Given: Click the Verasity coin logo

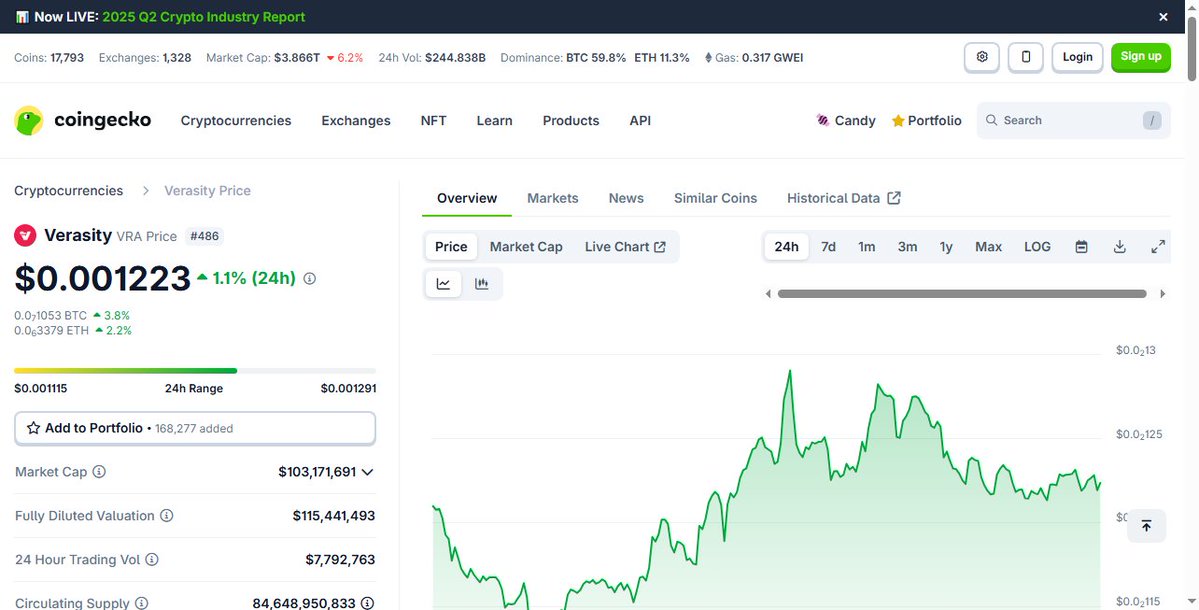Looking at the screenshot, I should (x=25, y=235).
